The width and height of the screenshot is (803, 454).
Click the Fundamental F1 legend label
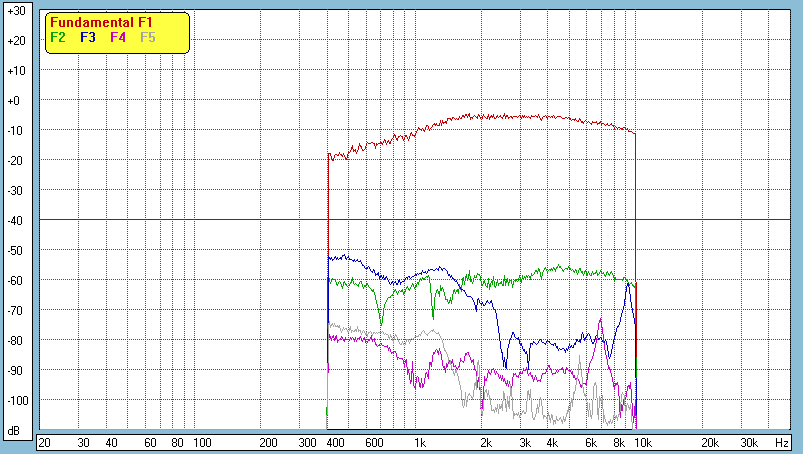coord(101,23)
